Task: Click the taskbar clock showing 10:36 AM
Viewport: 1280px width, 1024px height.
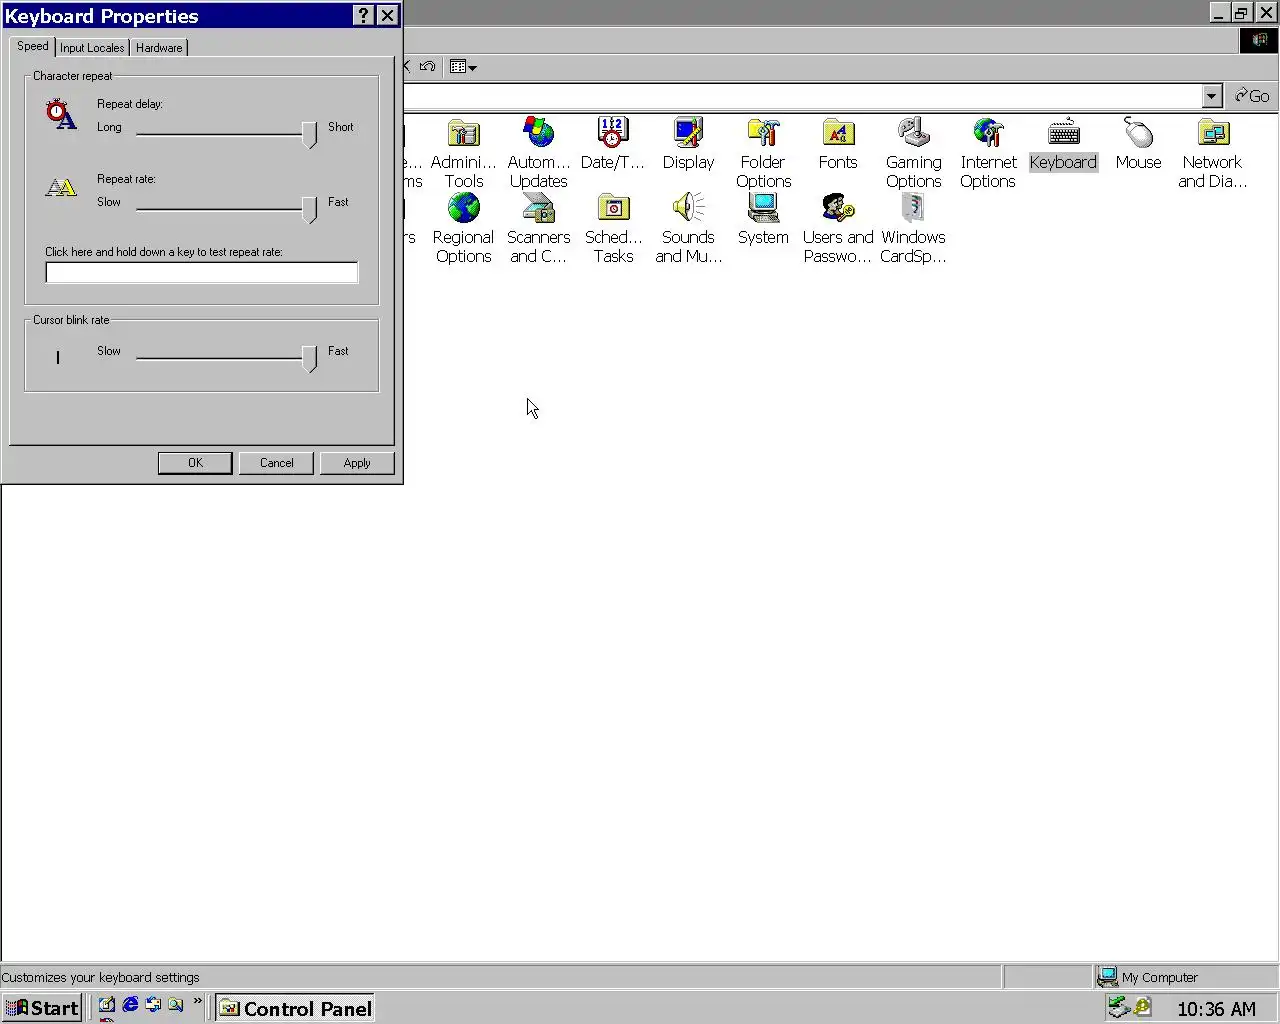Action: point(1216,1009)
